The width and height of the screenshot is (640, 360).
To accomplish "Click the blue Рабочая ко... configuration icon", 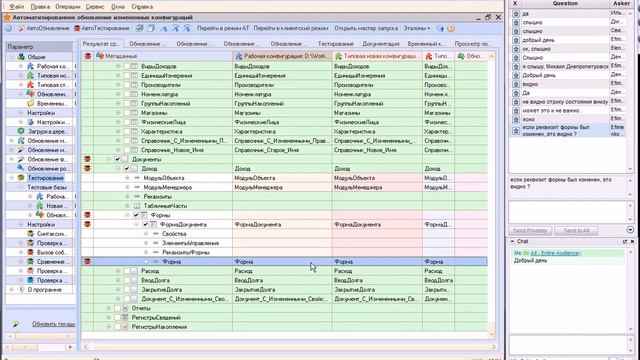I will 30,66.
